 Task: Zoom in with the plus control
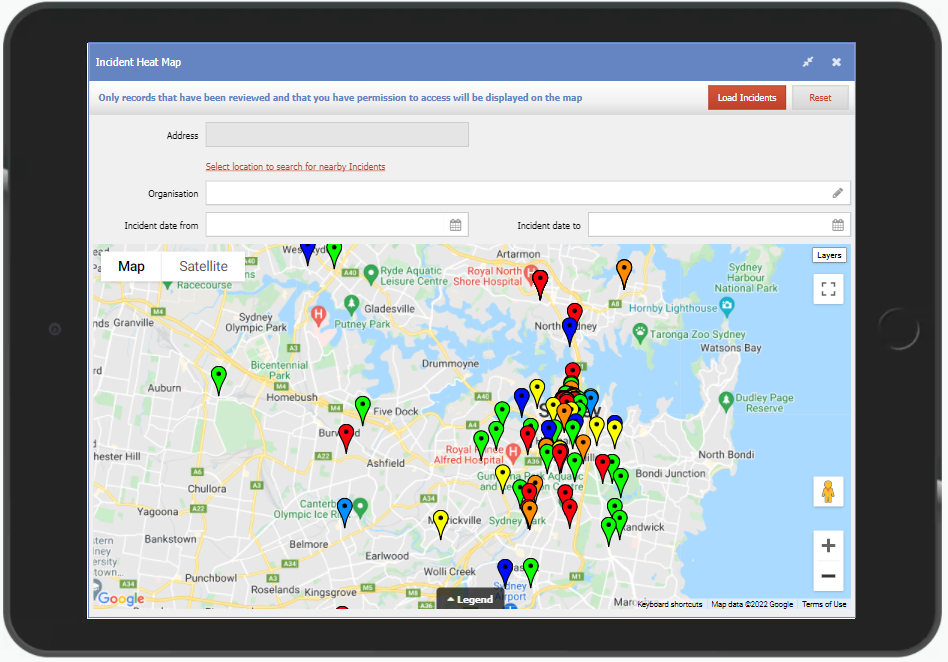point(828,545)
